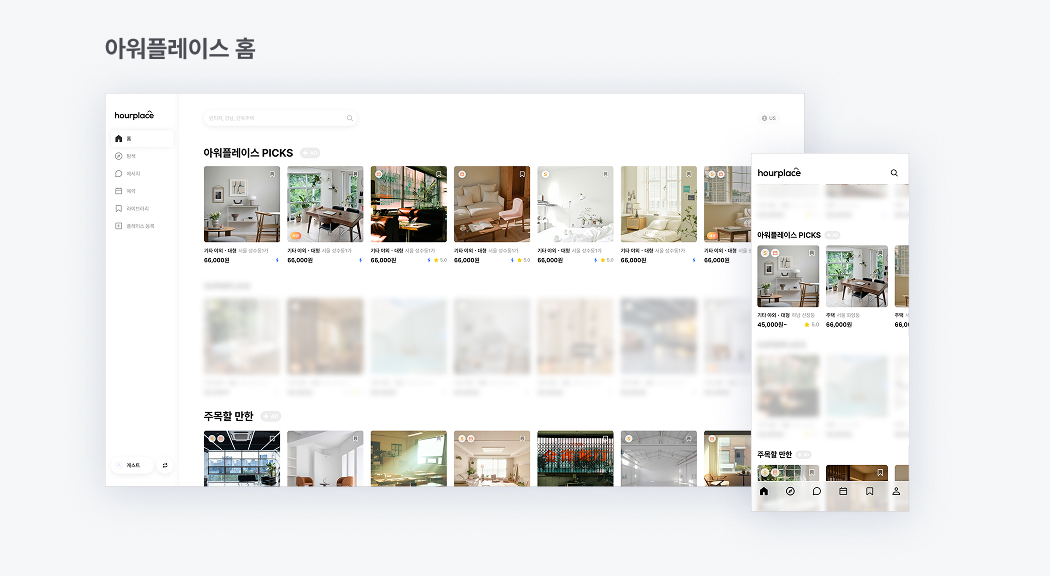Screen dimensions: 1050x576
Task: Tap the chat bubble icon in mobile bottom nav
Action: pos(816,491)
